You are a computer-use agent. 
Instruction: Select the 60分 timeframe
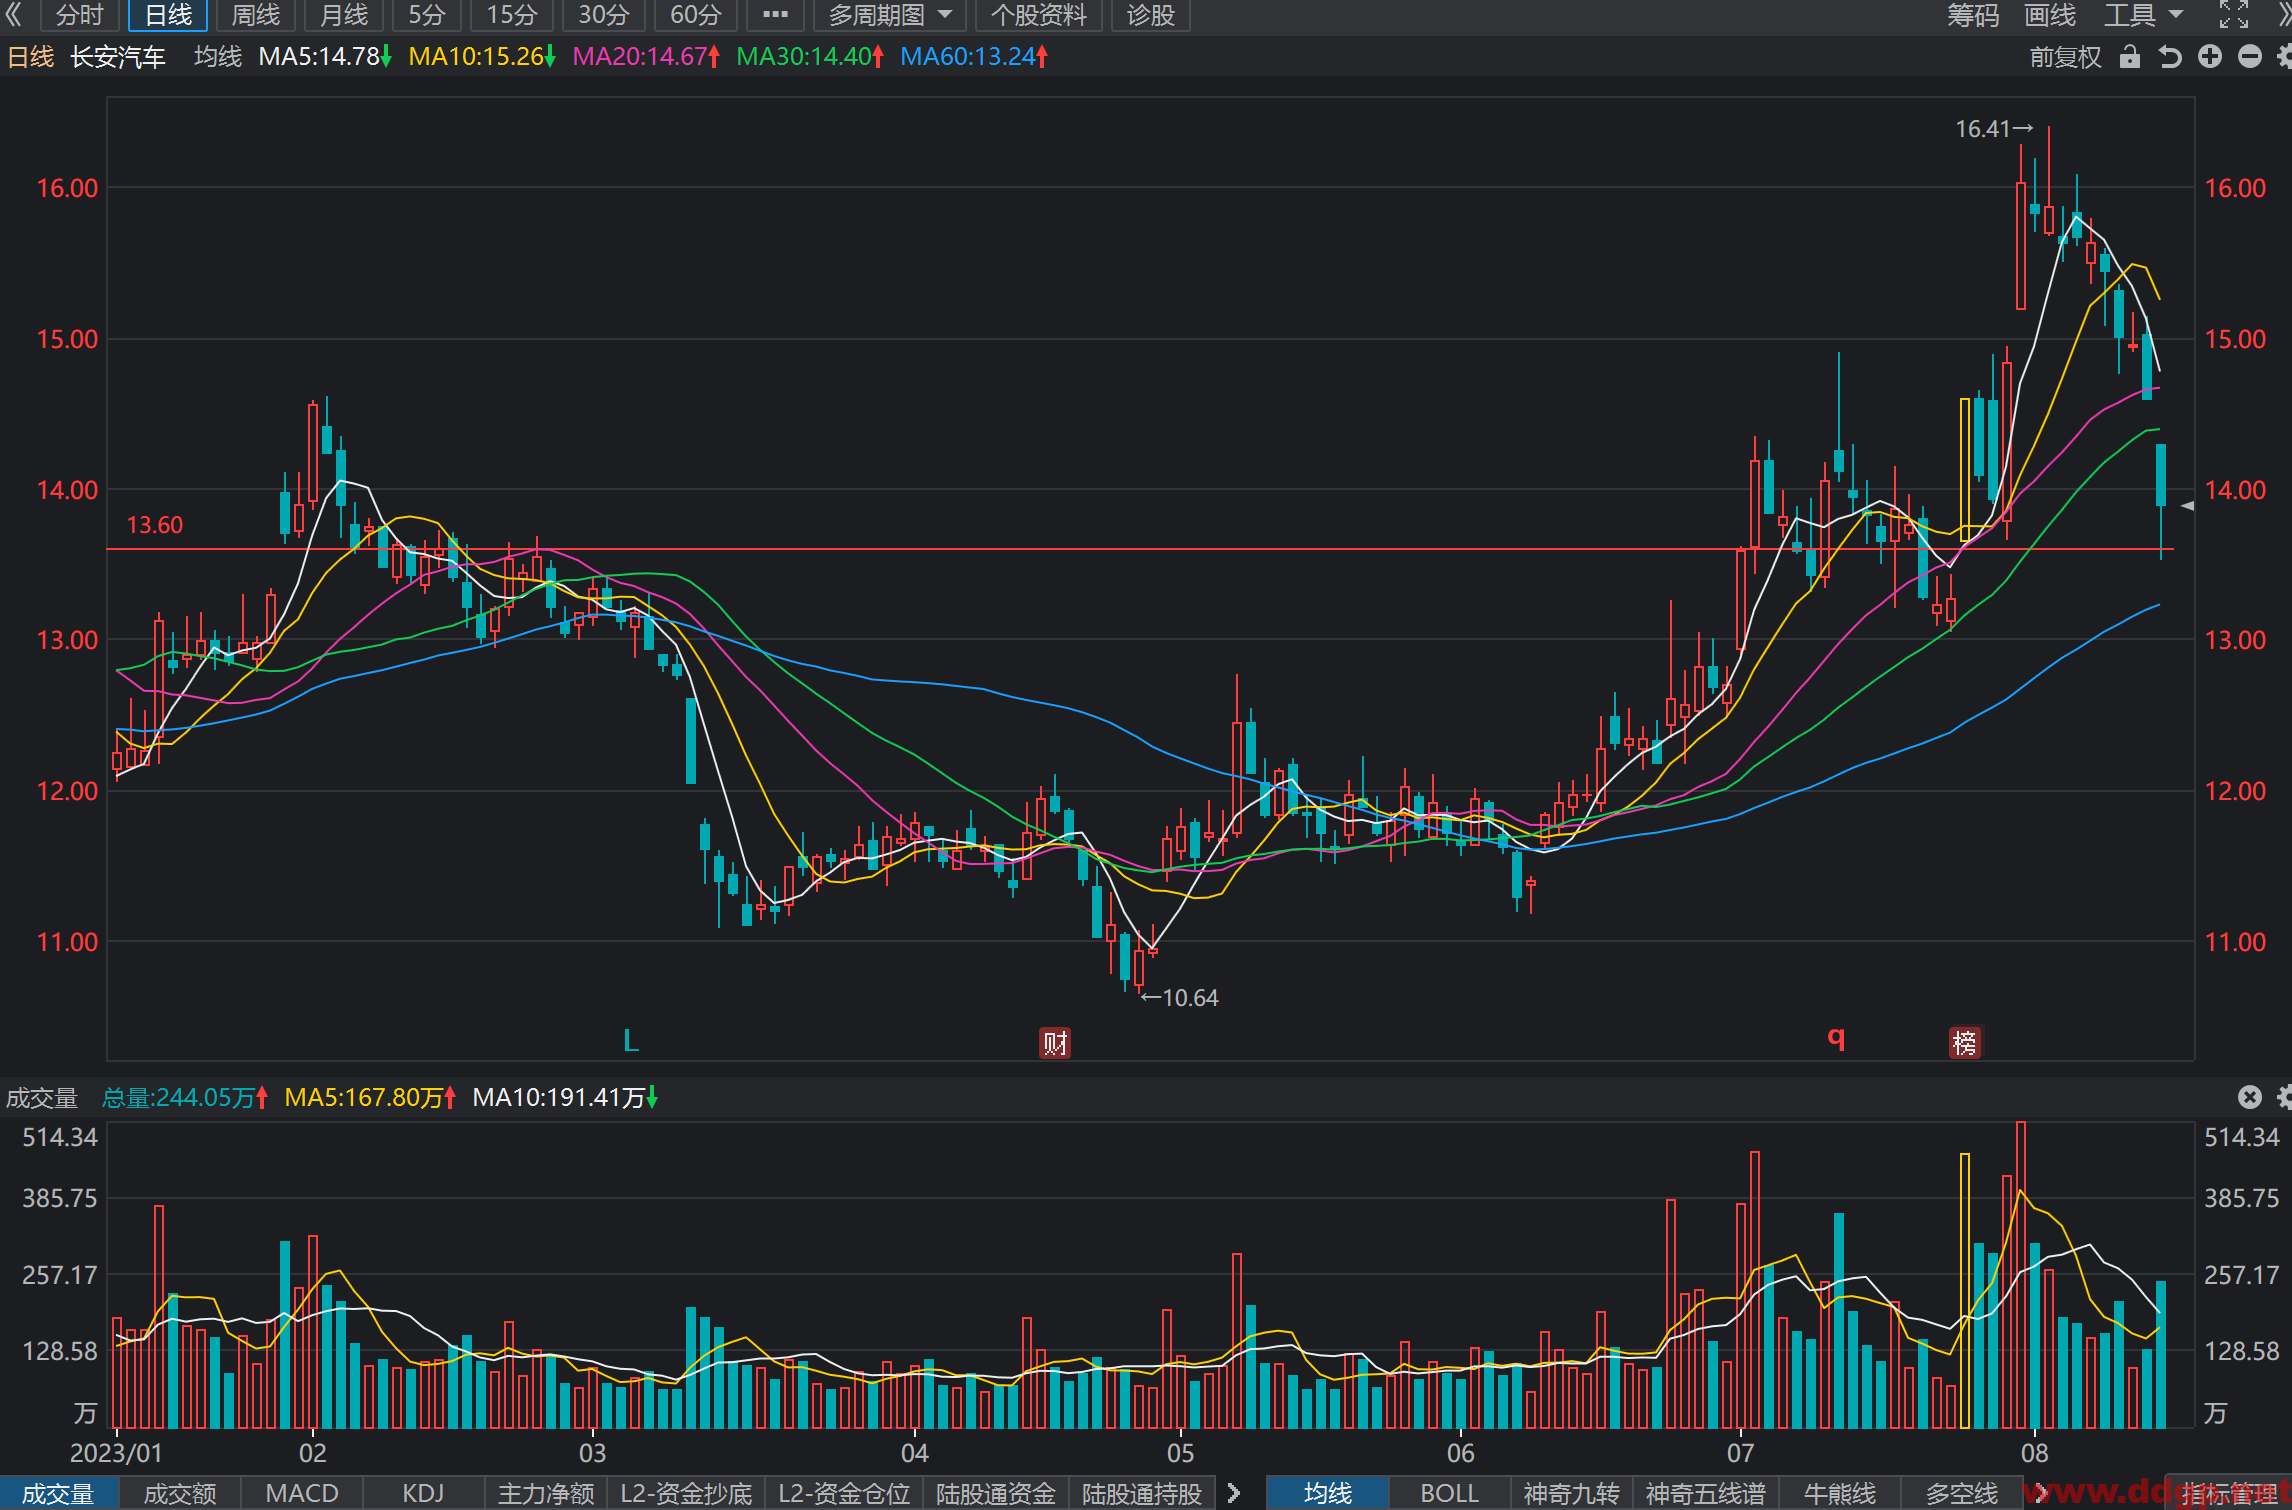point(695,15)
